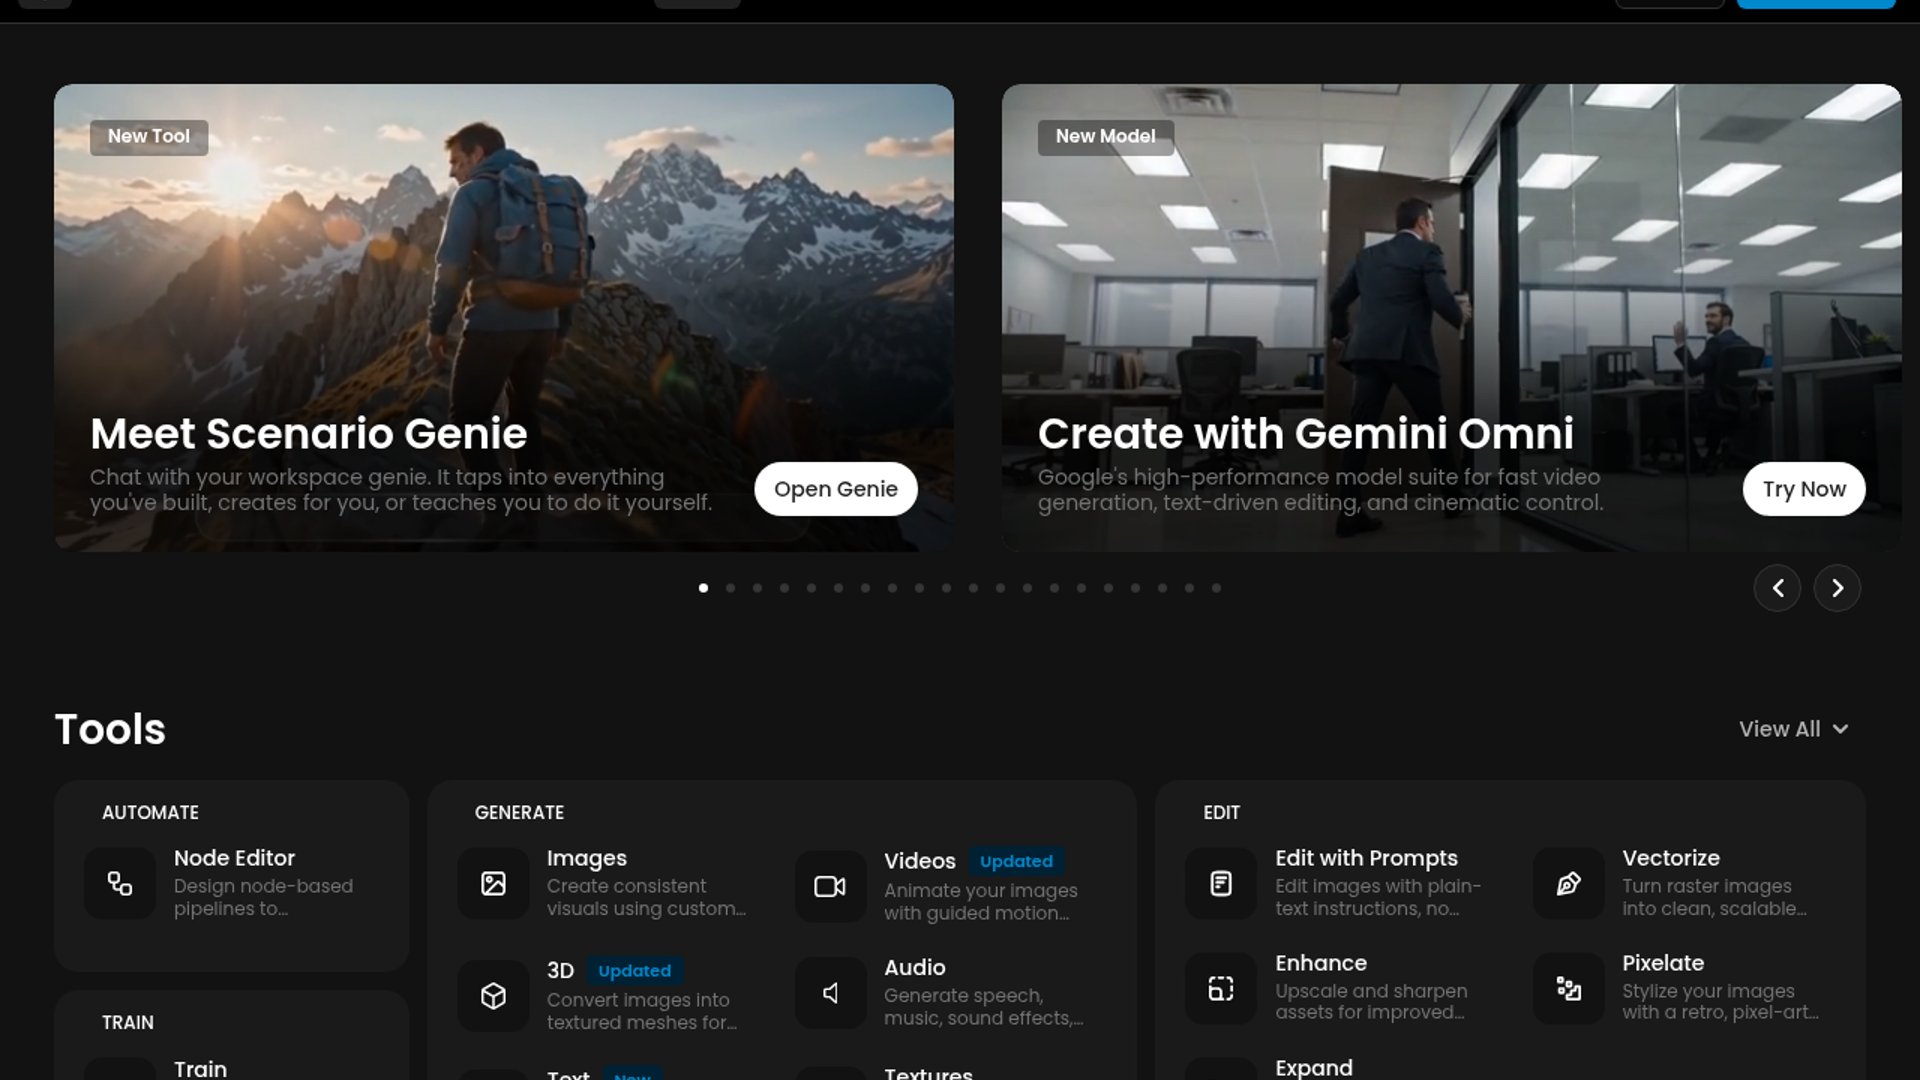
Task: Select the second carousel pagination dot
Action: (731, 588)
